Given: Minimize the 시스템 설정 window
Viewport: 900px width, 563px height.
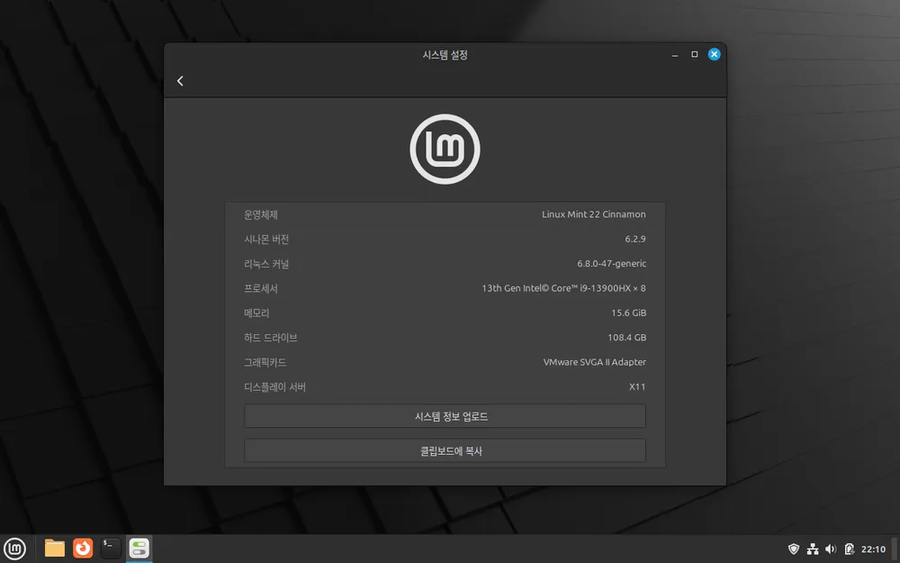Looking at the screenshot, I should tap(675, 55).
